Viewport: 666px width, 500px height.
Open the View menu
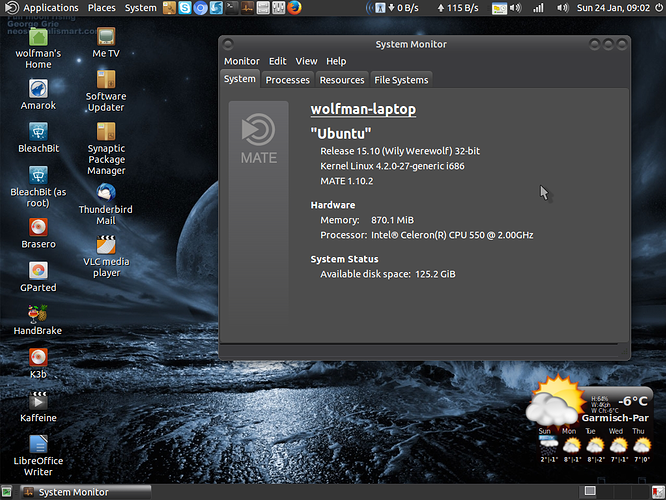click(x=306, y=61)
